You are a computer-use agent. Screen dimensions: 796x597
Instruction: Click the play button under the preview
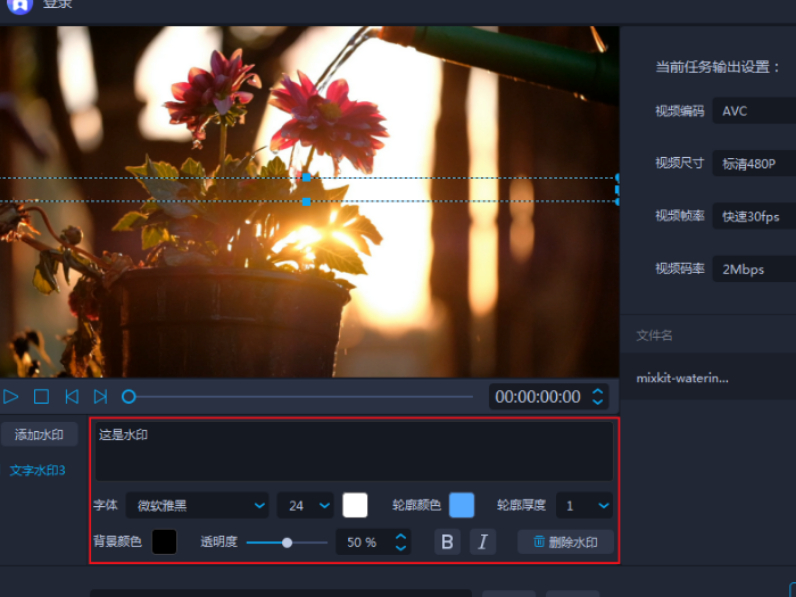[10, 397]
